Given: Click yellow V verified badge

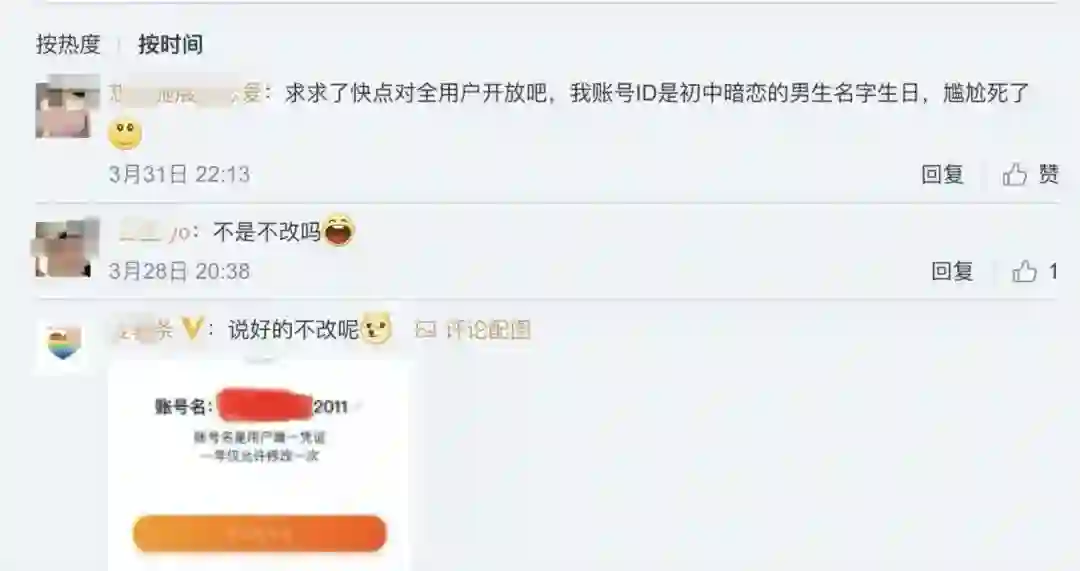Looking at the screenshot, I should click(191, 330).
